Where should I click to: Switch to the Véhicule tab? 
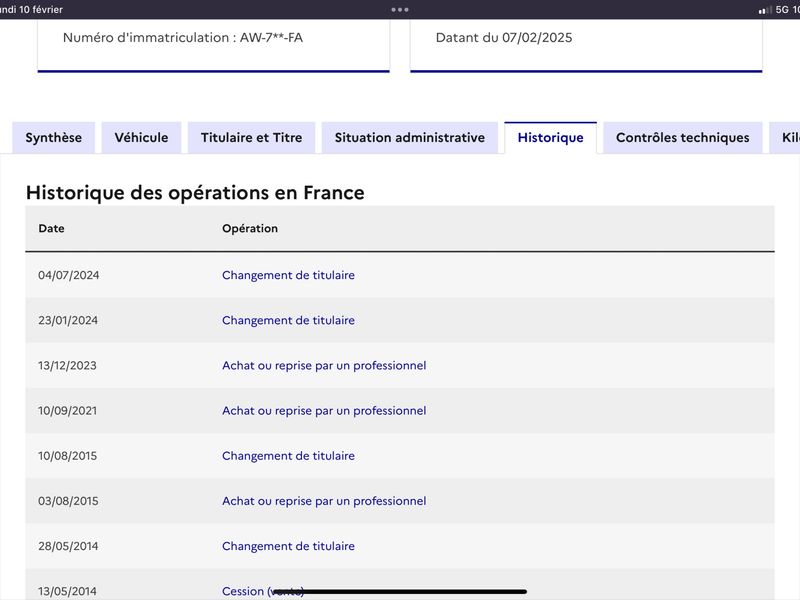click(141, 138)
